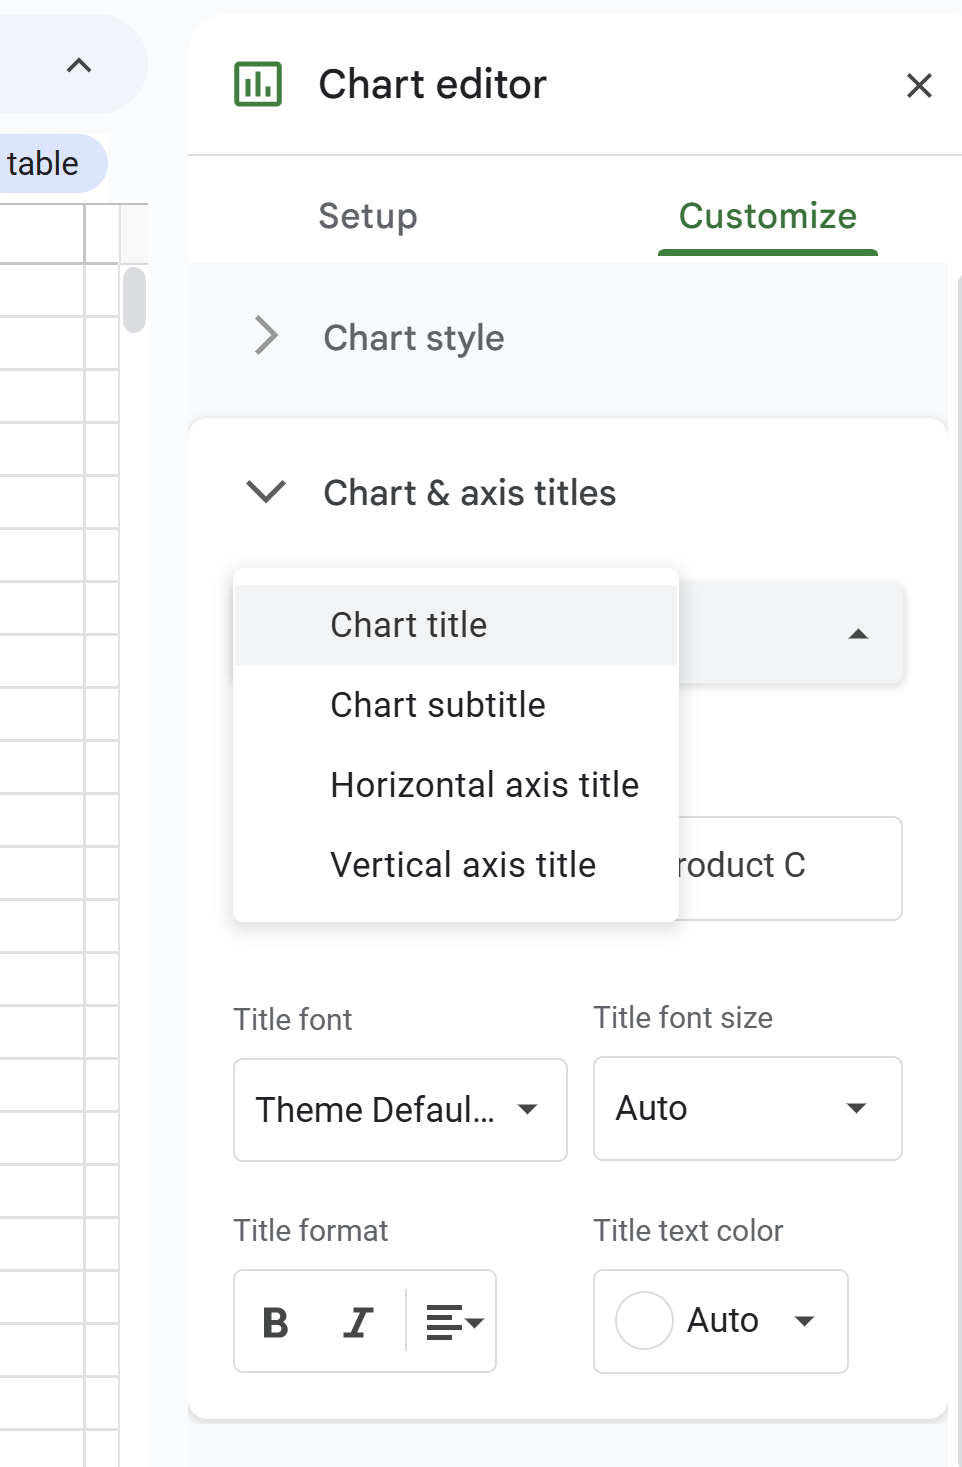Select Horizontal axis title option
The image size is (962, 1467).
coord(484,785)
